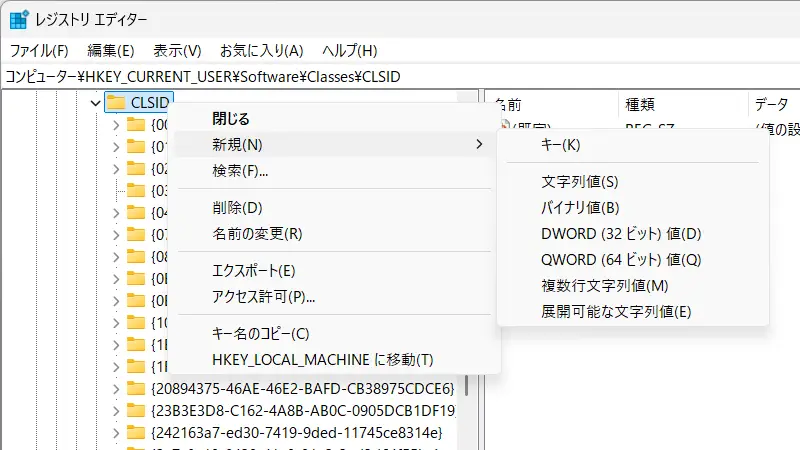
Task: Click エクスポート(E) in context menu
Action: pos(253,270)
